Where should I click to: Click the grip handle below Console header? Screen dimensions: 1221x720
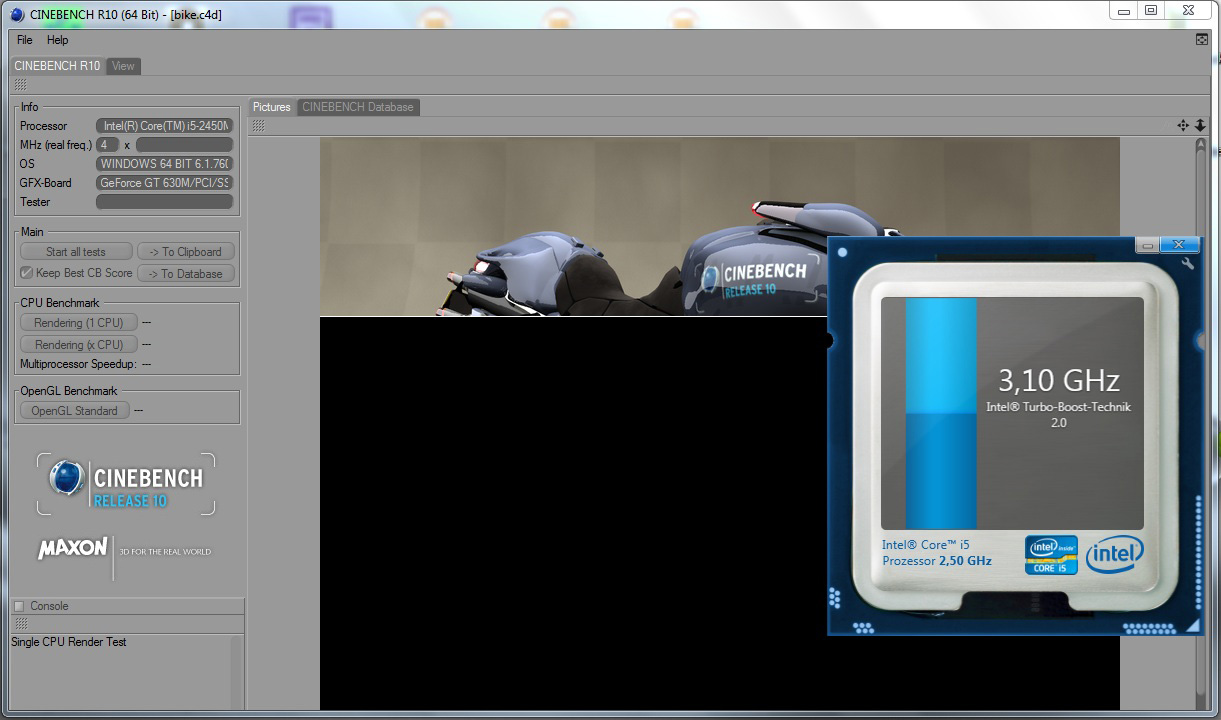click(x=20, y=624)
